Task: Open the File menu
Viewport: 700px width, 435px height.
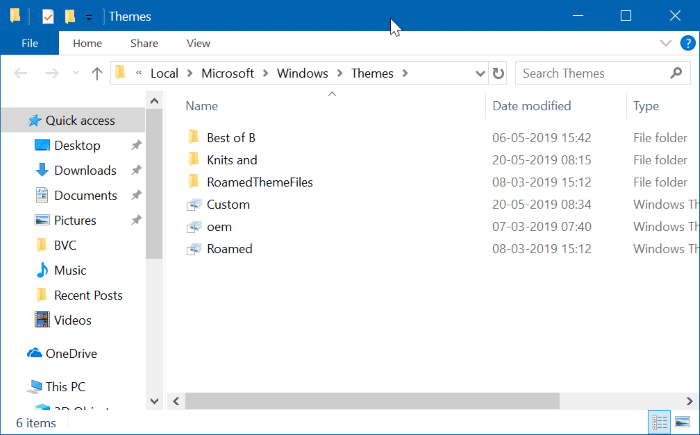Action: click(30, 43)
